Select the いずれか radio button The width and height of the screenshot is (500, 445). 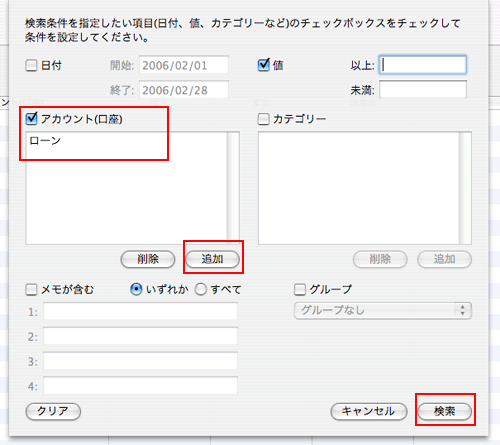click(x=136, y=289)
